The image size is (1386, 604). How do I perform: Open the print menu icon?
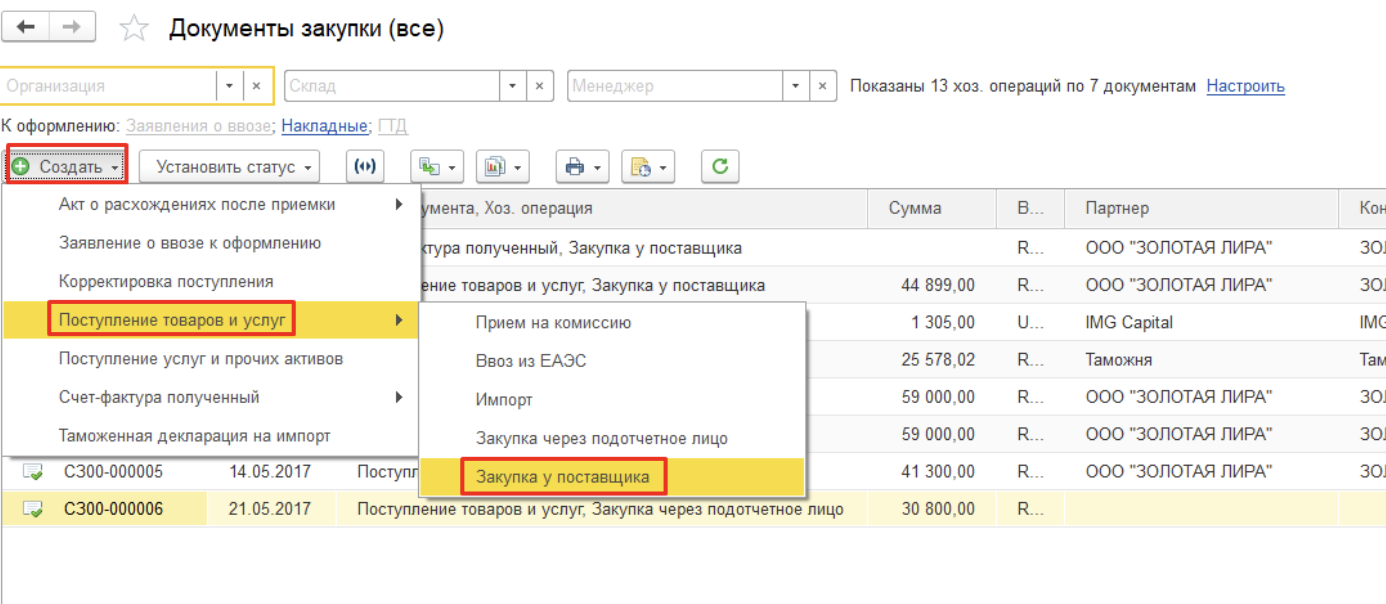pos(584,167)
